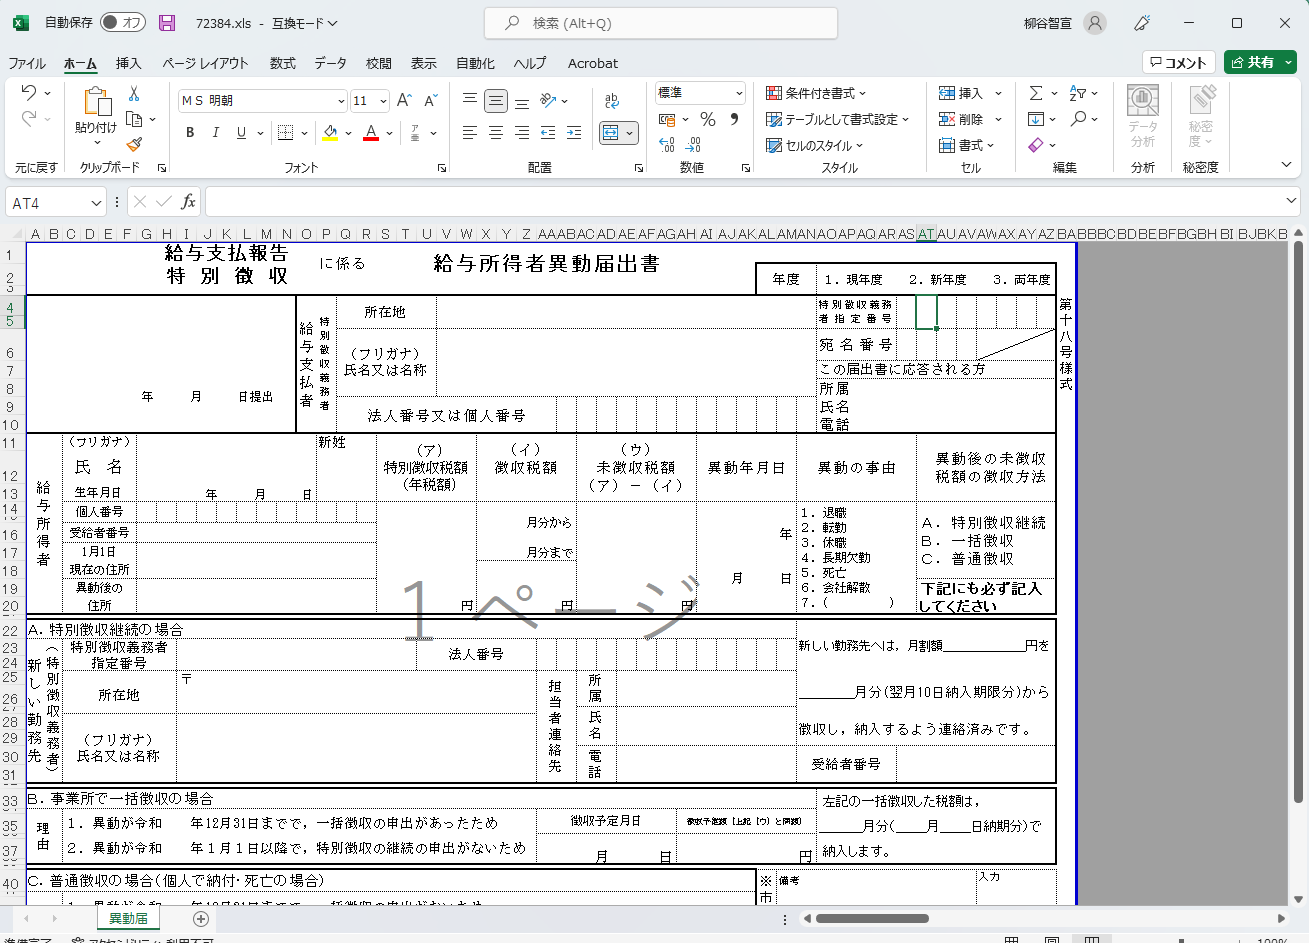Open the MS 明朝 font name dropdown
1309x943 pixels.
(341, 101)
